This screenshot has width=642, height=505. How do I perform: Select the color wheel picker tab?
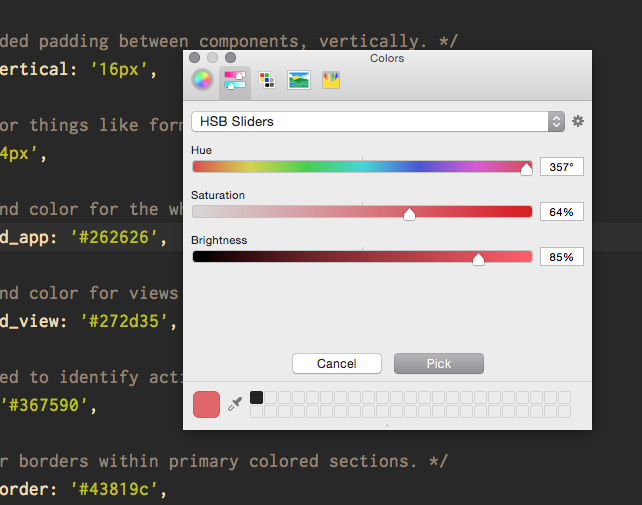click(x=202, y=80)
